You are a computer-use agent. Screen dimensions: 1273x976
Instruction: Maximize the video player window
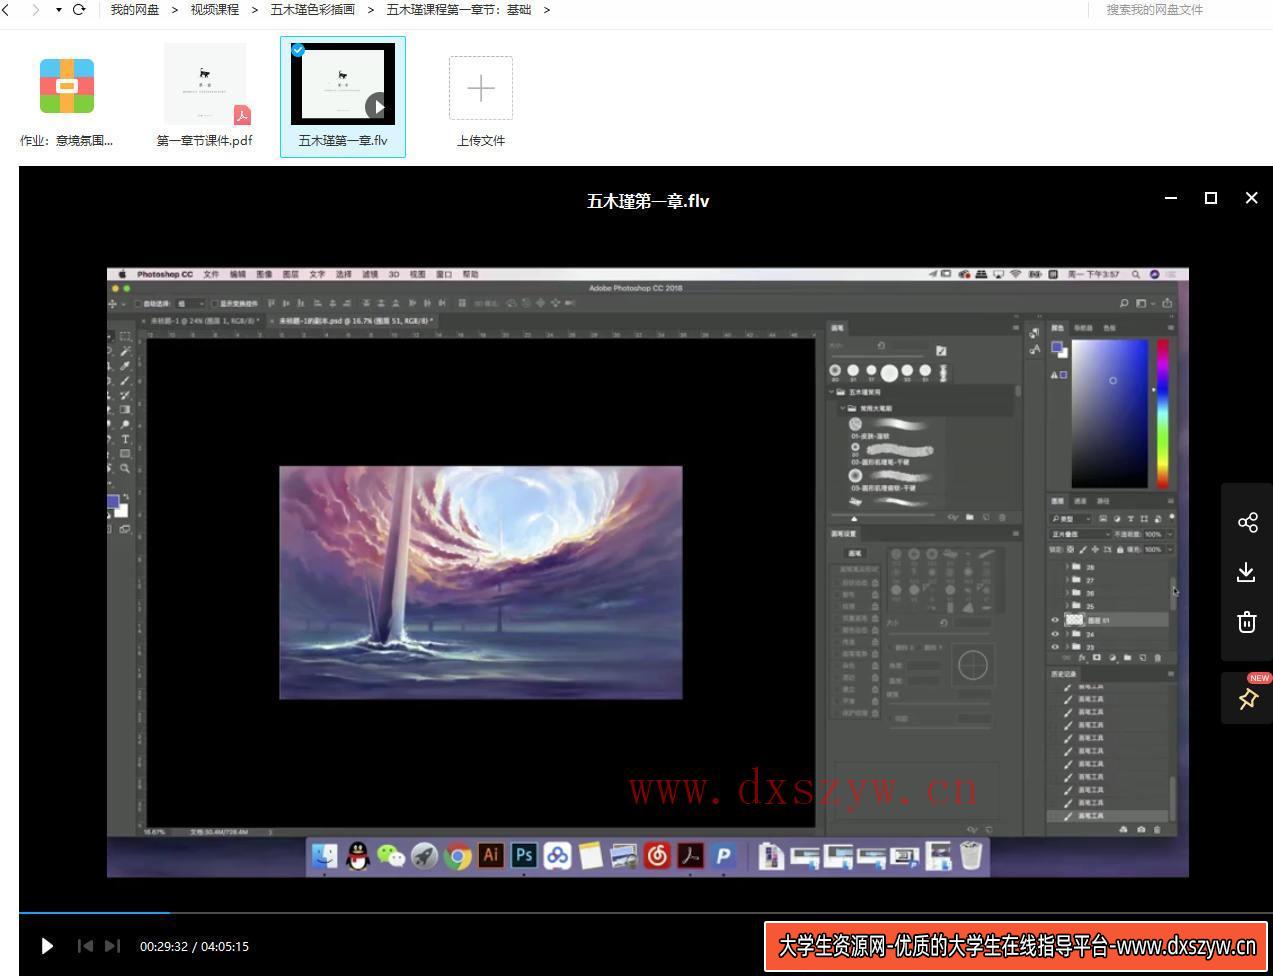tap(1211, 198)
